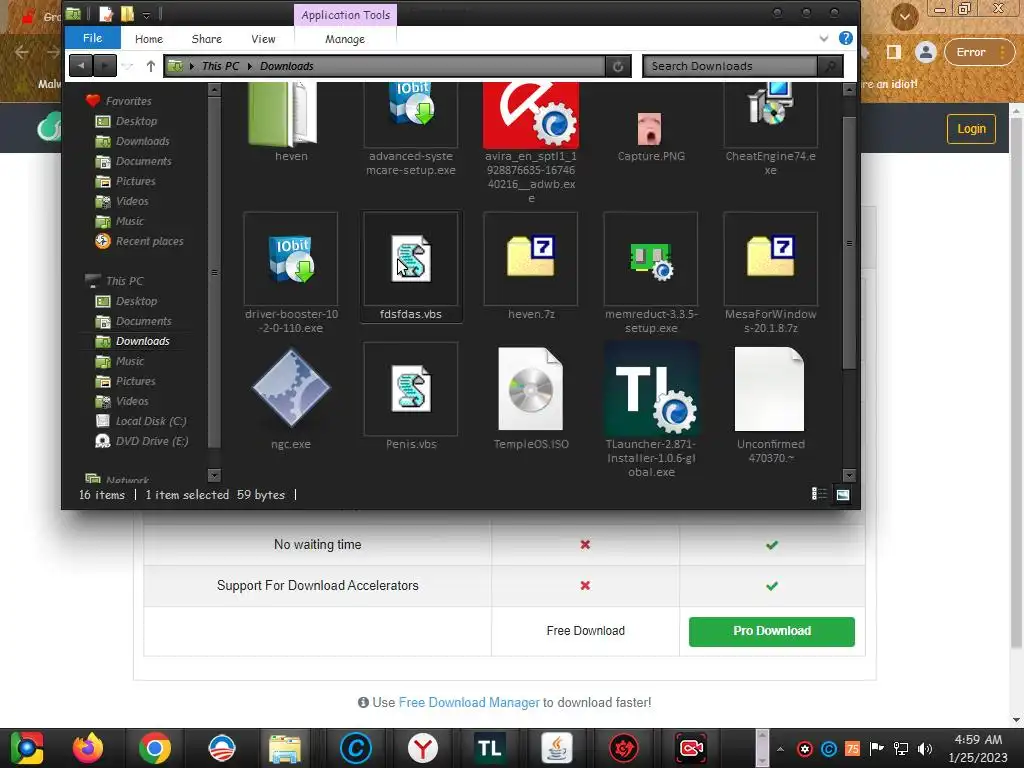Screen dimensions: 1024x768
Task: Click Downloads in the address path
Action: tap(287, 66)
